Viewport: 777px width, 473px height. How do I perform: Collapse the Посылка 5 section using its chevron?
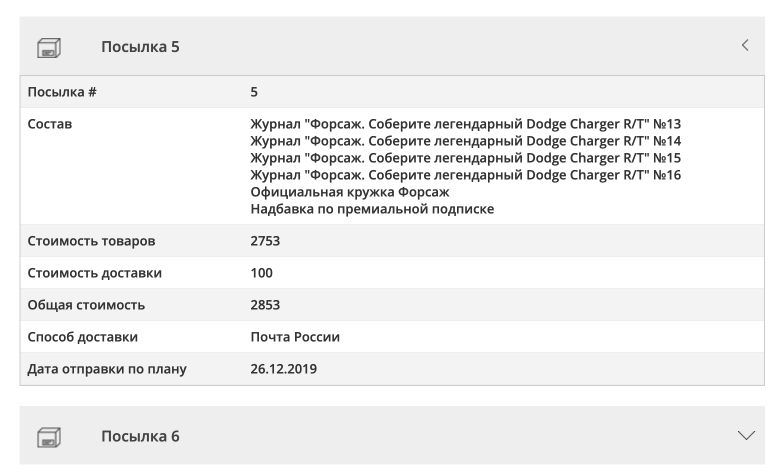click(745, 46)
